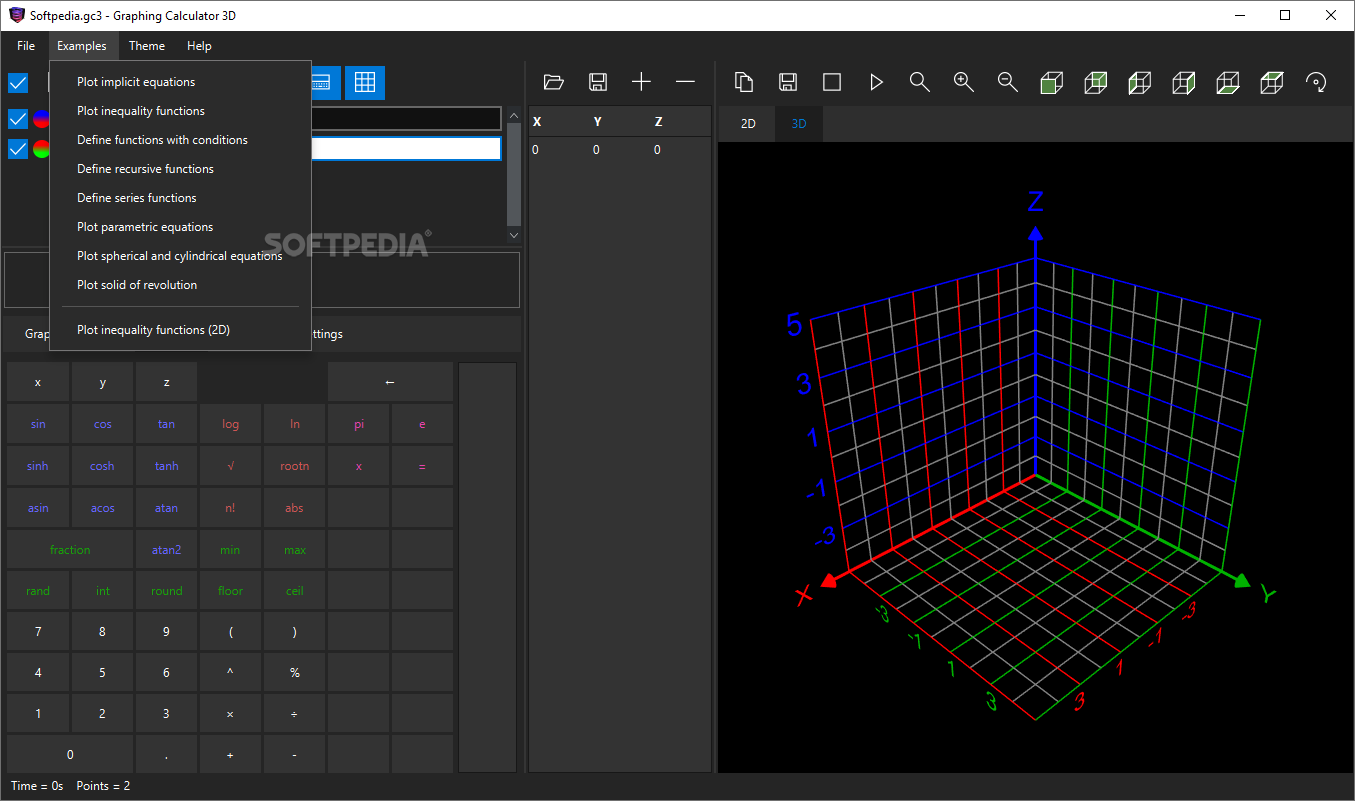Viewport: 1355px width, 801px height.
Task: Click the equation list scroll-down arrow
Action: click(x=514, y=235)
